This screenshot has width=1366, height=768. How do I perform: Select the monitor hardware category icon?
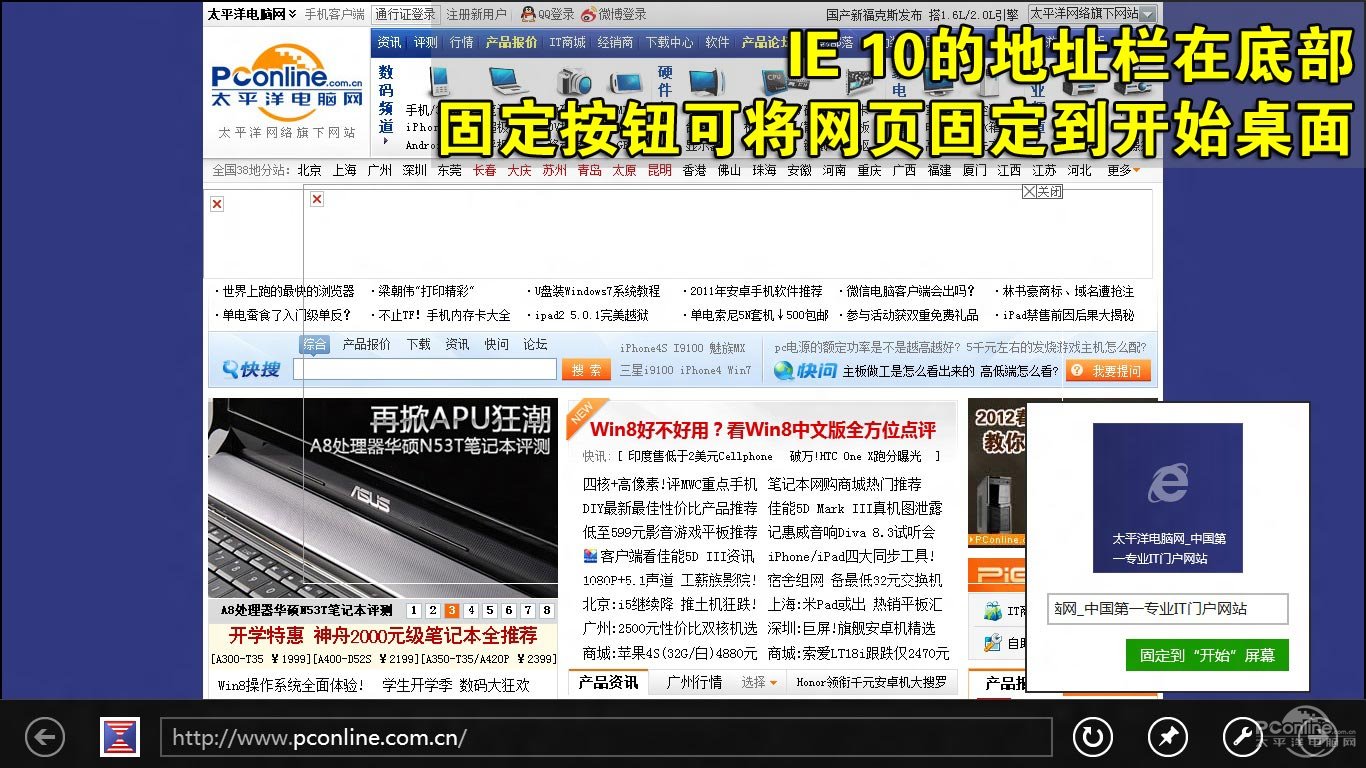[705, 81]
